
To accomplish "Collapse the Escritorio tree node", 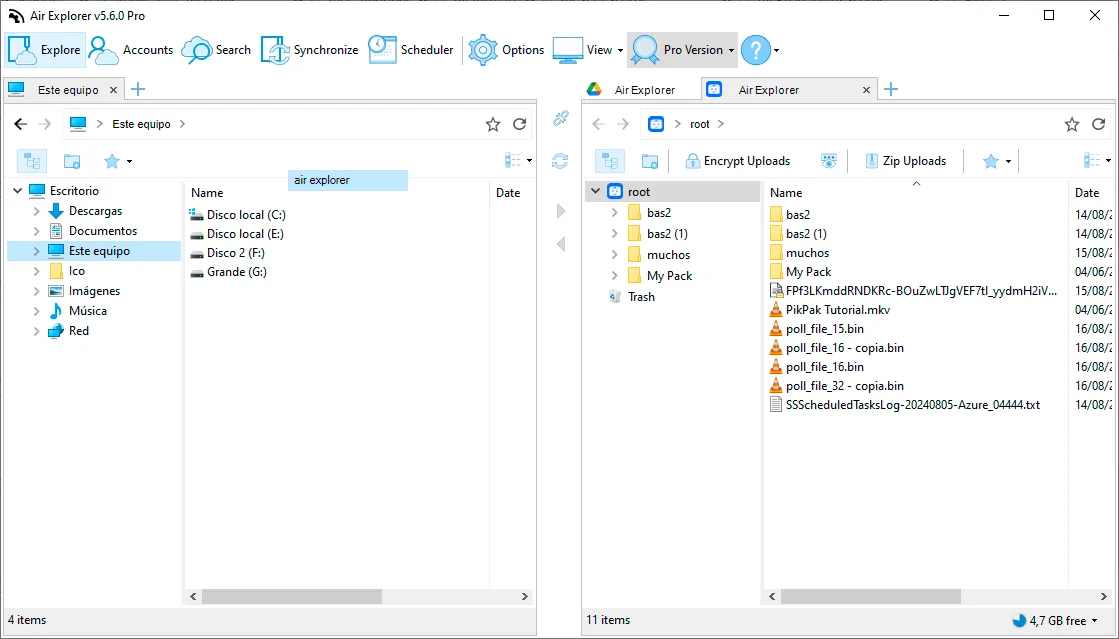I will (x=18, y=191).
